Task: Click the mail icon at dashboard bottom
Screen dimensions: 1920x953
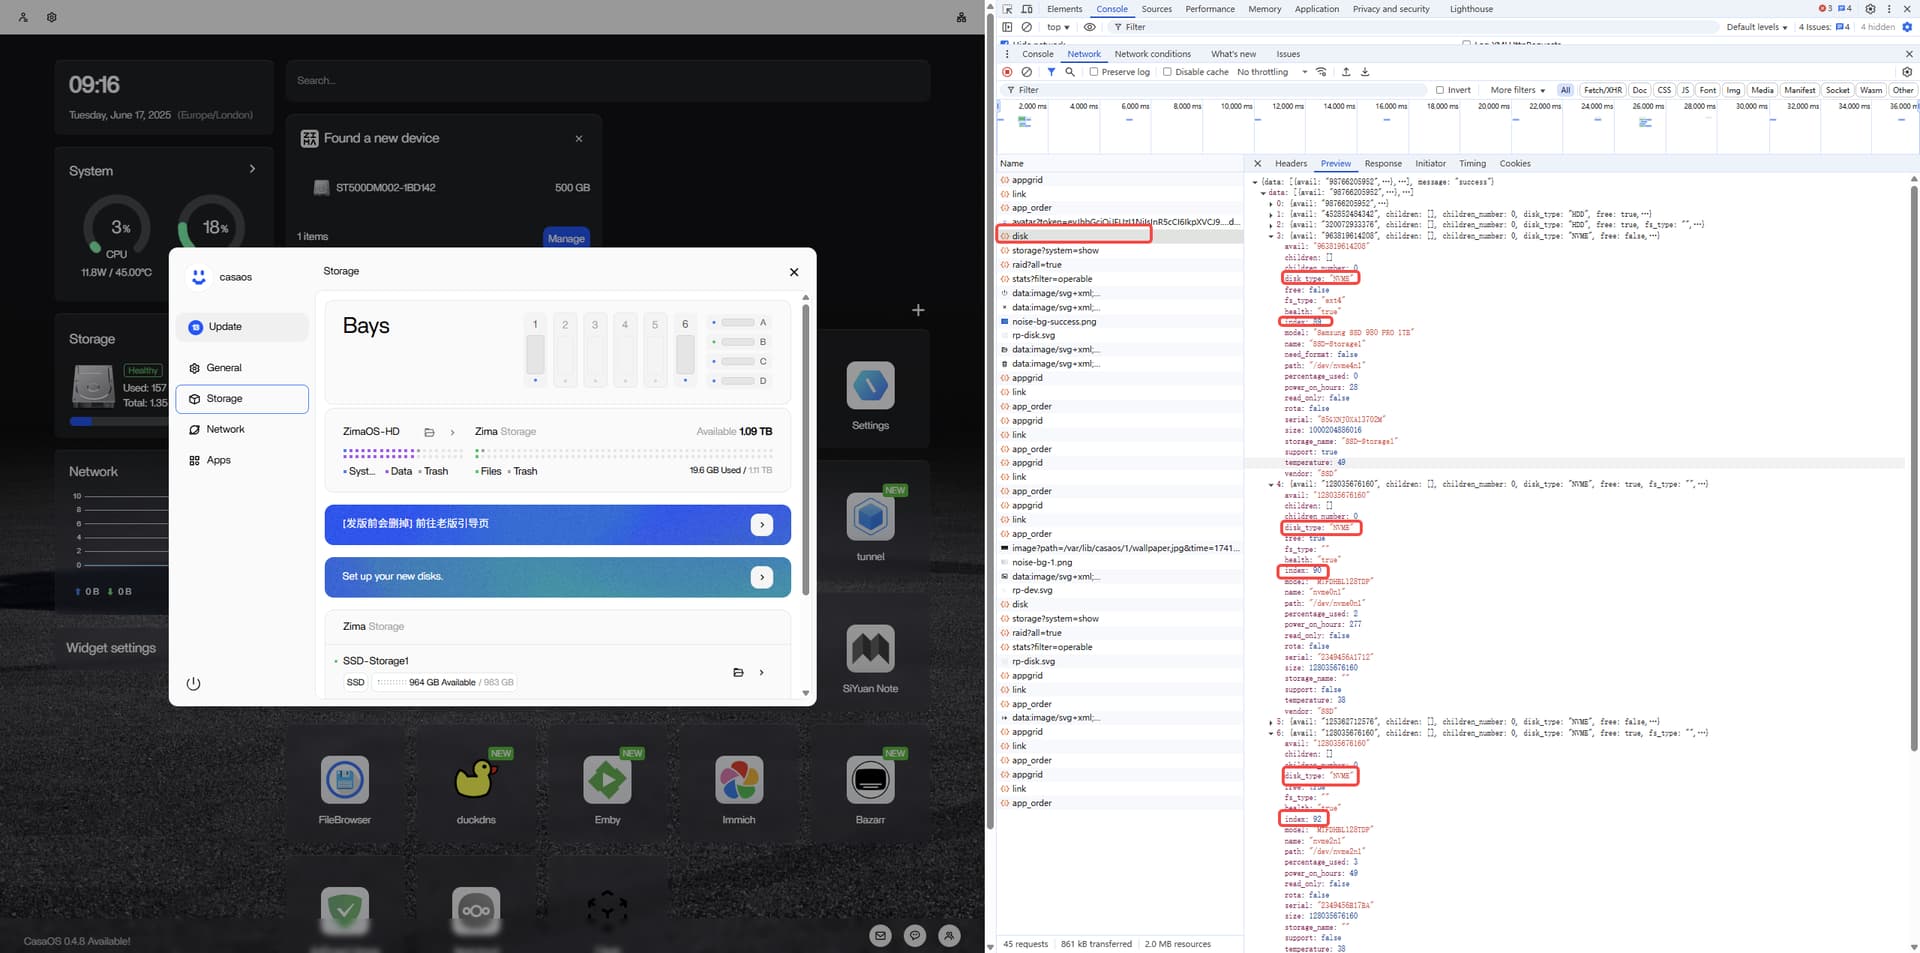Action: pyautogui.click(x=880, y=936)
